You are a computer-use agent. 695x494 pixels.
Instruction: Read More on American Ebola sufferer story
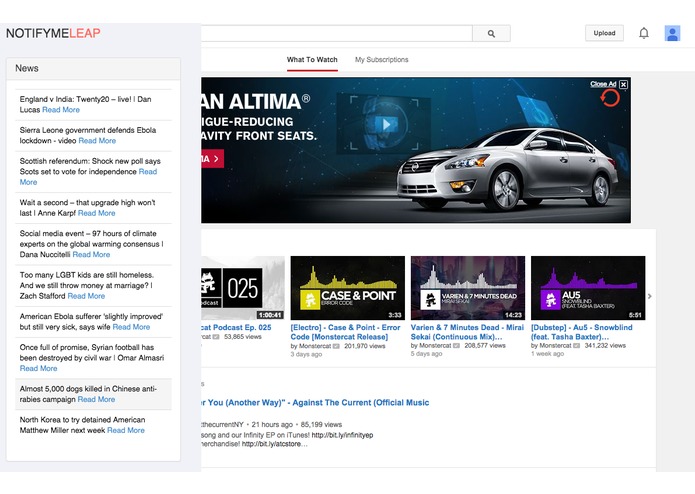[131, 327]
